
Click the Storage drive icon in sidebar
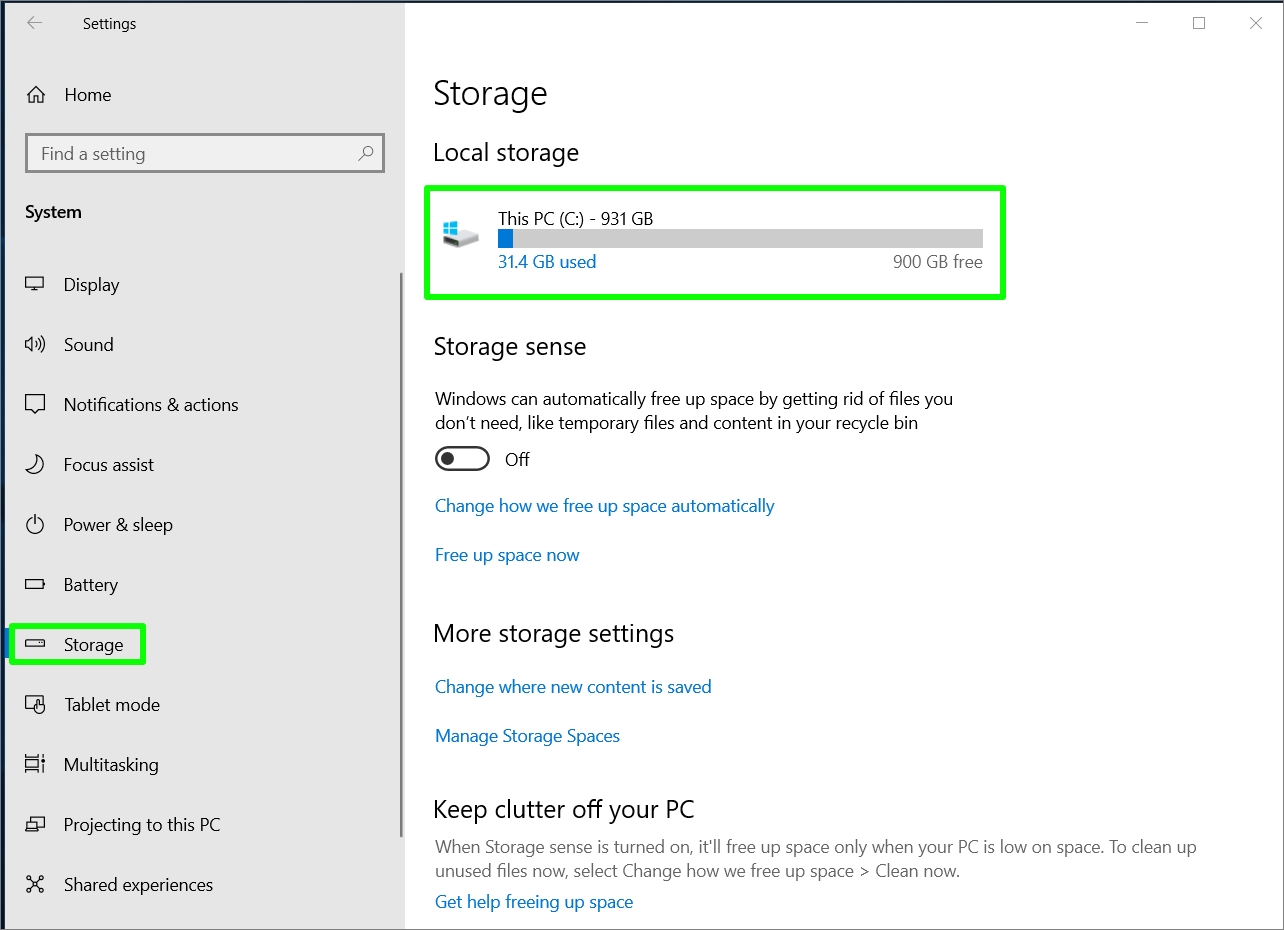tap(35, 644)
